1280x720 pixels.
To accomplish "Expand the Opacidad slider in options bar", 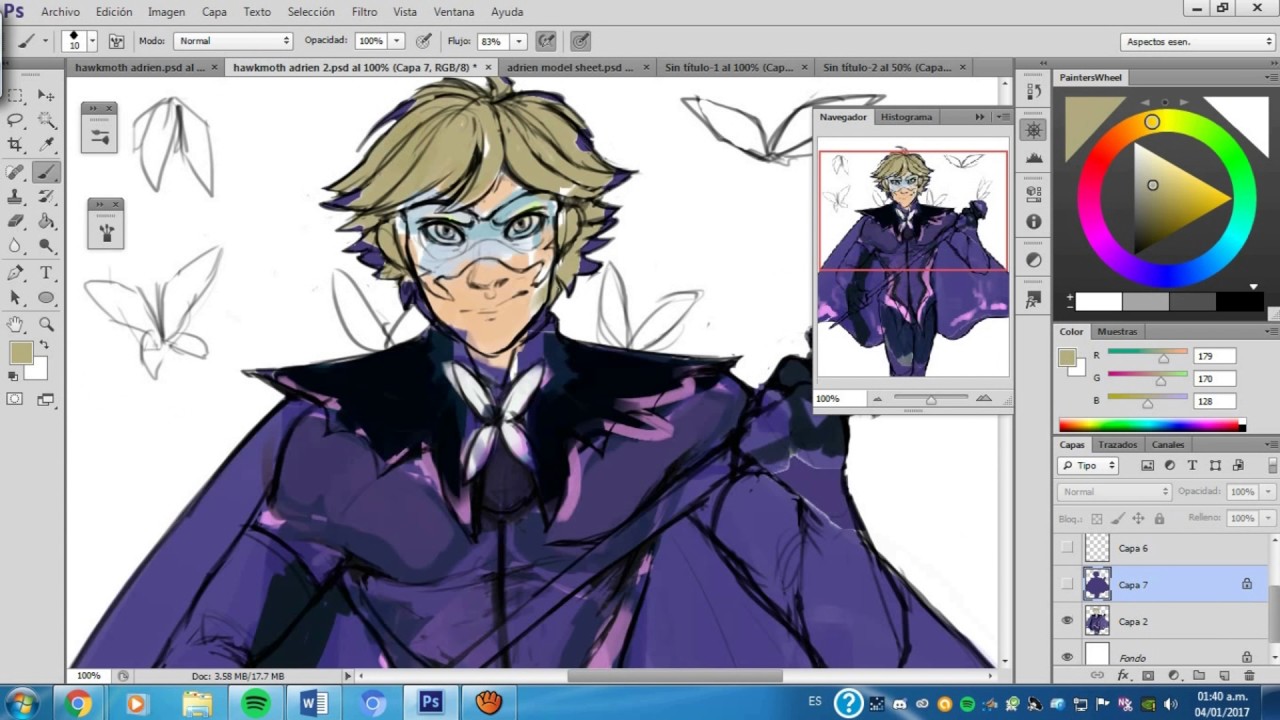I will tap(397, 41).
